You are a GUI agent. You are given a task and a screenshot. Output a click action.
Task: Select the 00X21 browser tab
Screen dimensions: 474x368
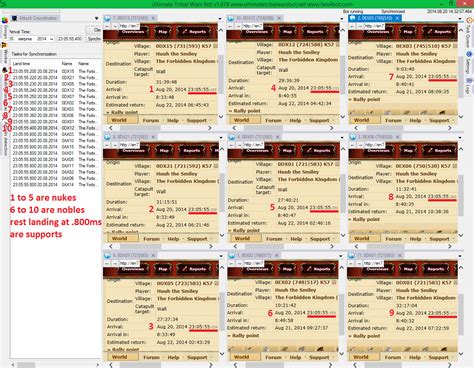[x=130, y=137]
